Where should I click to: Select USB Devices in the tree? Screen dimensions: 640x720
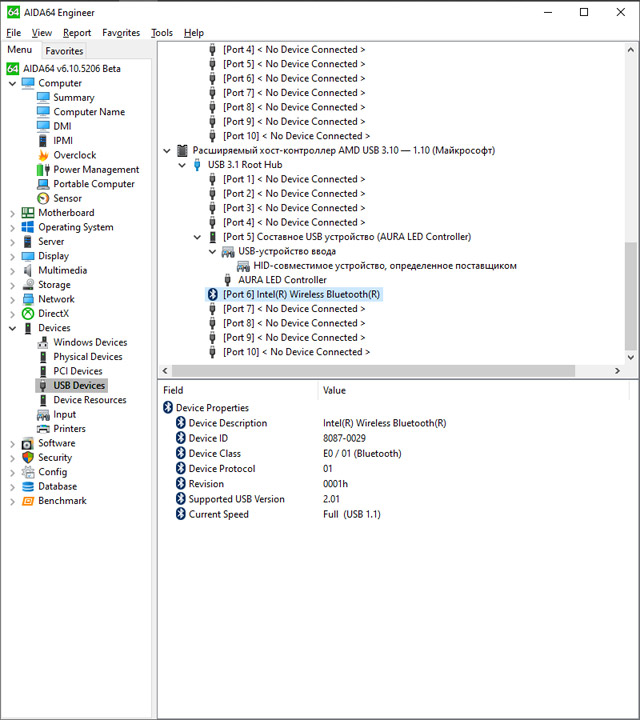pos(79,386)
